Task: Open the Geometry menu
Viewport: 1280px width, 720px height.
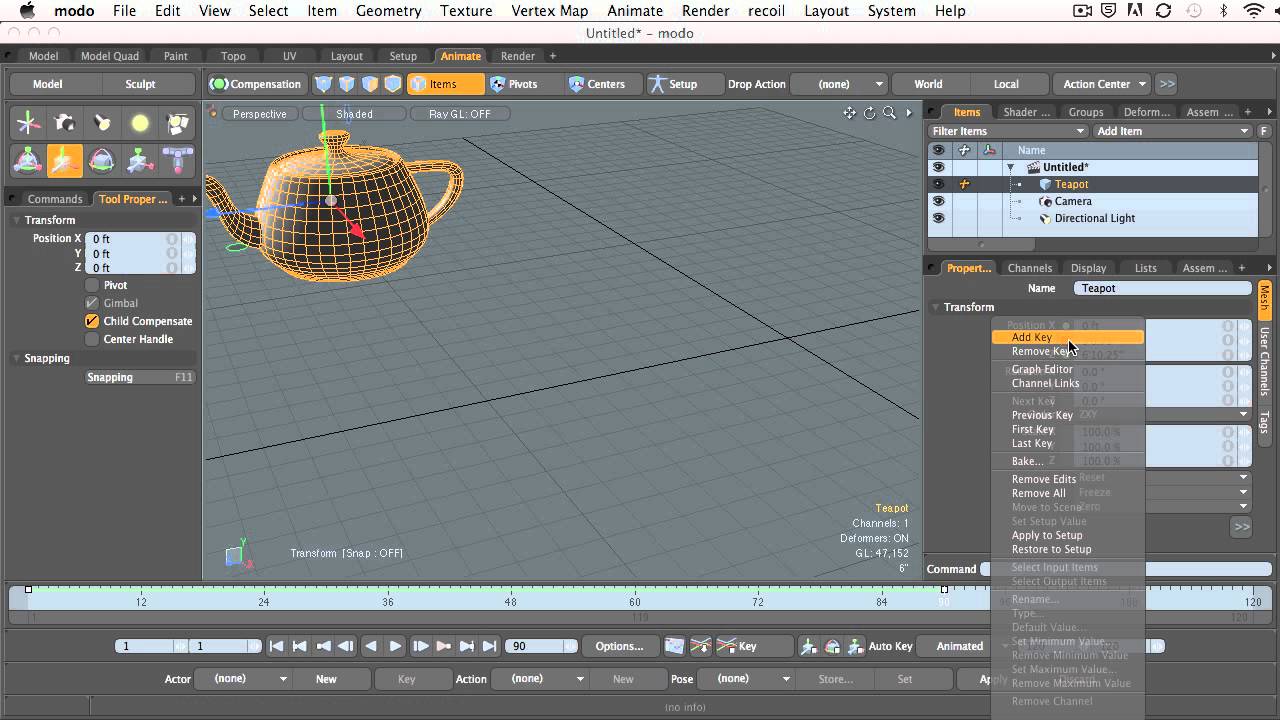Action: click(388, 11)
